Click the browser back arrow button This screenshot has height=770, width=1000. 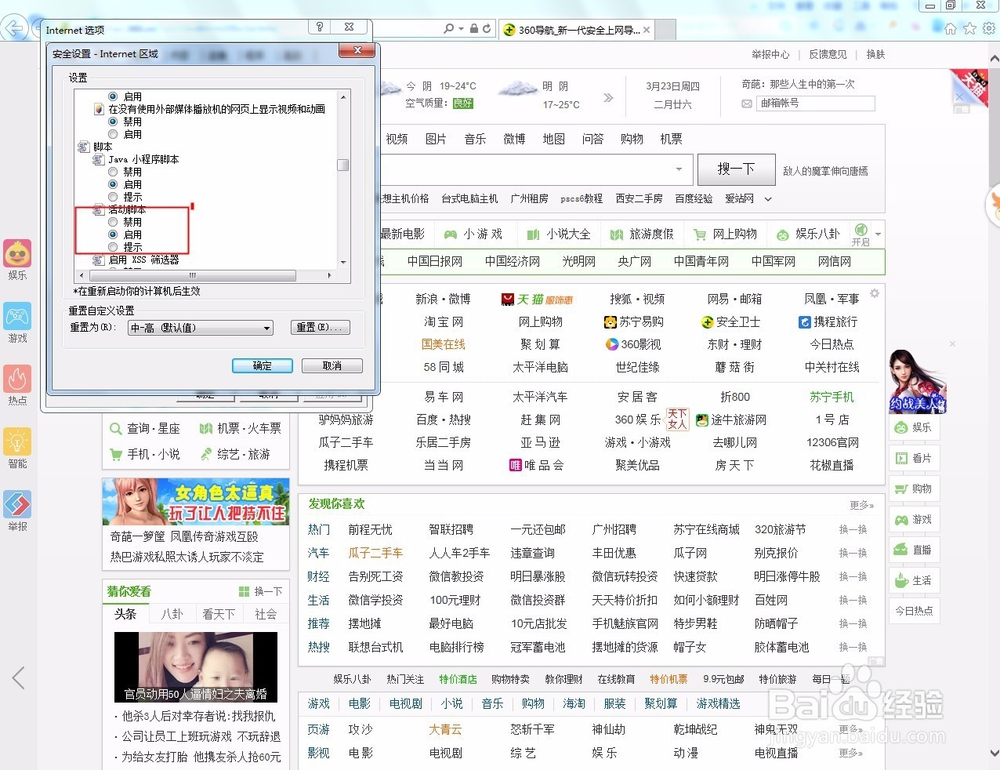(x=14, y=28)
